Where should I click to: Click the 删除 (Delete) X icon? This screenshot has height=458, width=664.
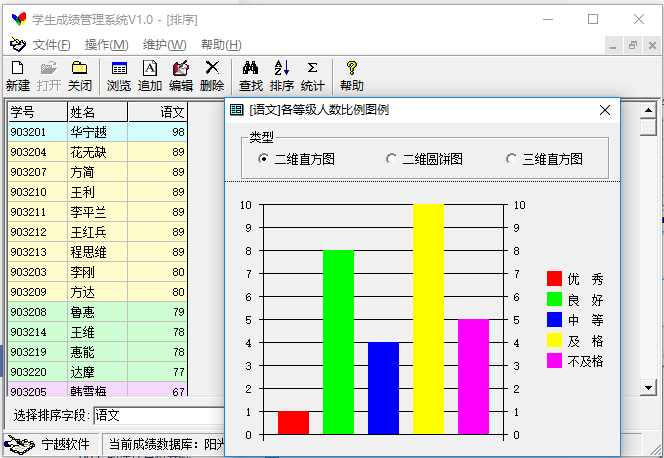pyautogui.click(x=212, y=68)
